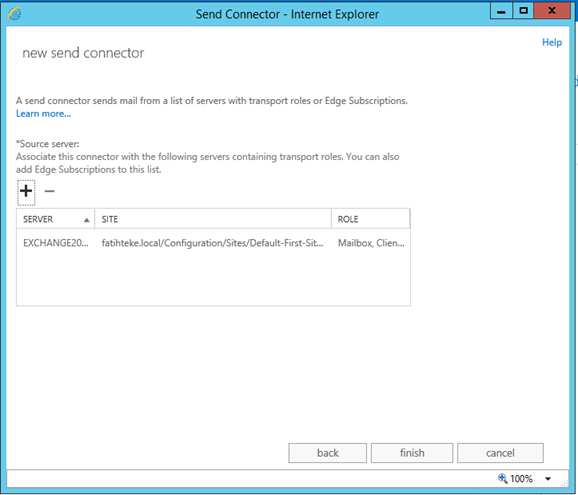
Task: Sort by the SERVER column header
Action: click(56, 219)
